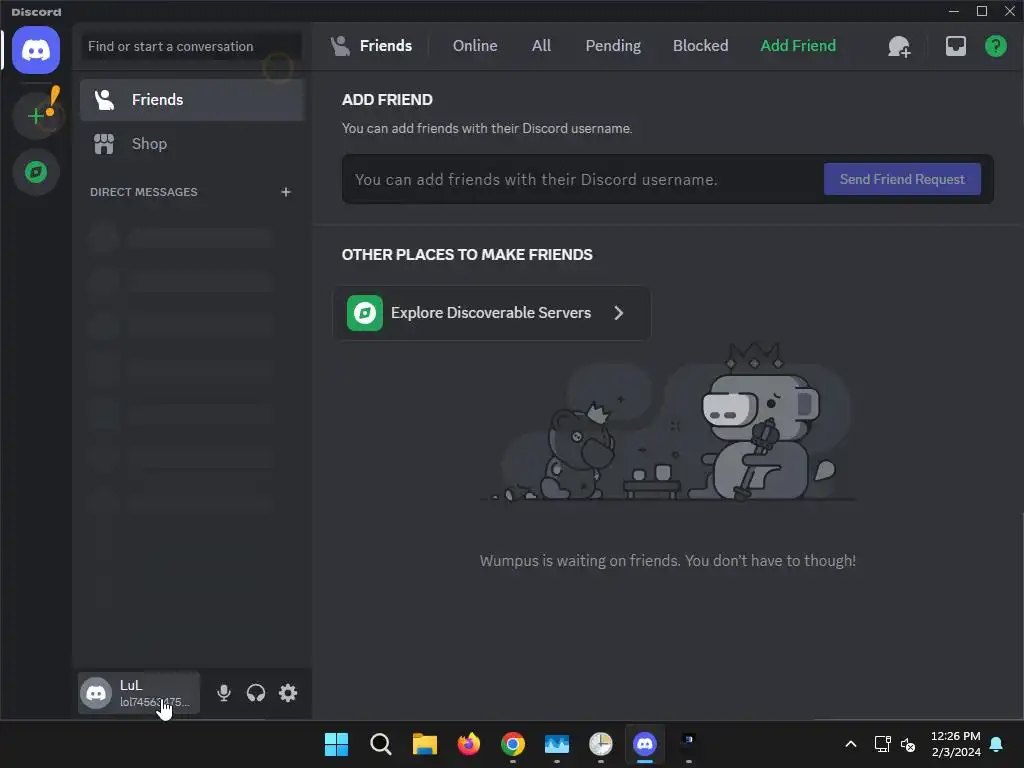Click chevron on Explore Discoverable Servers
1024x768 pixels.
[618, 313]
